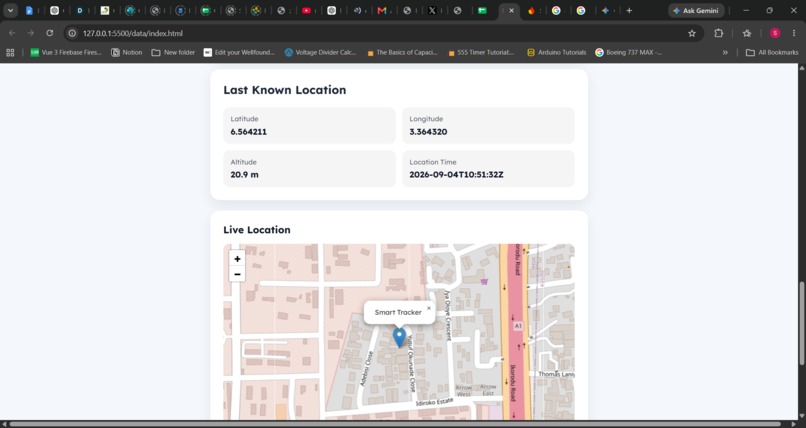The width and height of the screenshot is (806, 428).
Task: Click the purple shop icon on map
Action: pos(484,282)
